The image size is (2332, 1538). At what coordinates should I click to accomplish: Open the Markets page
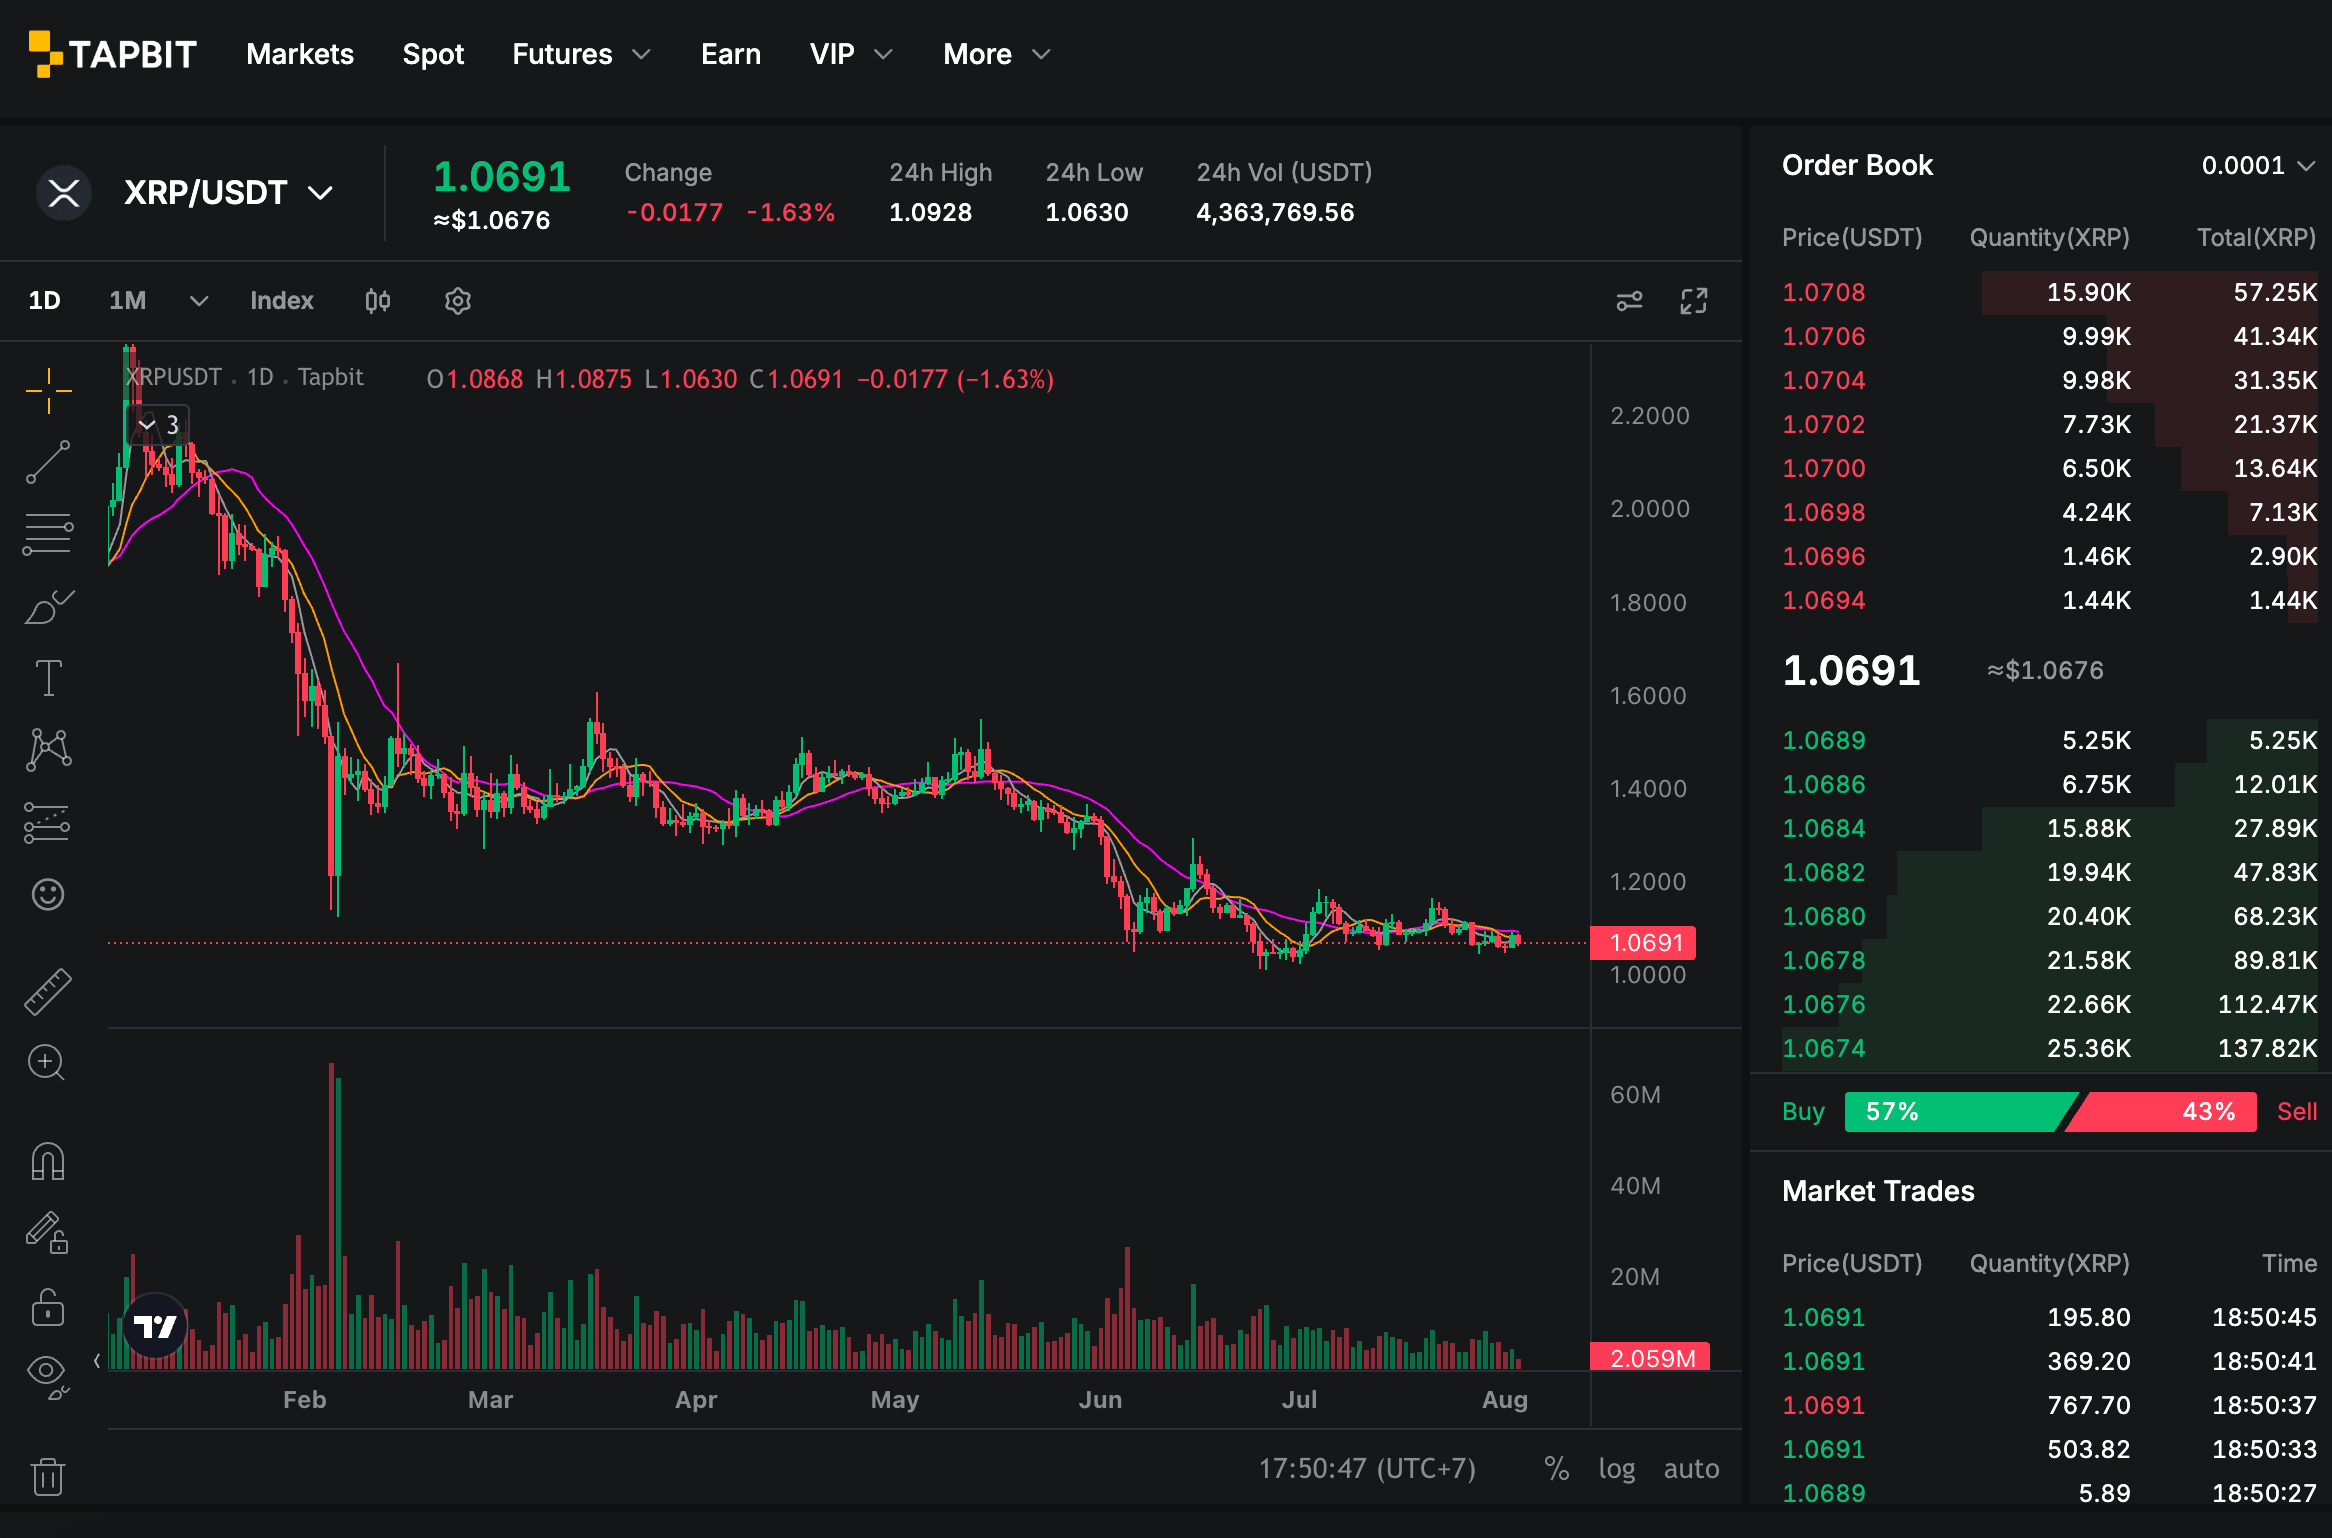pyautogui.click(x=300, y=54)
